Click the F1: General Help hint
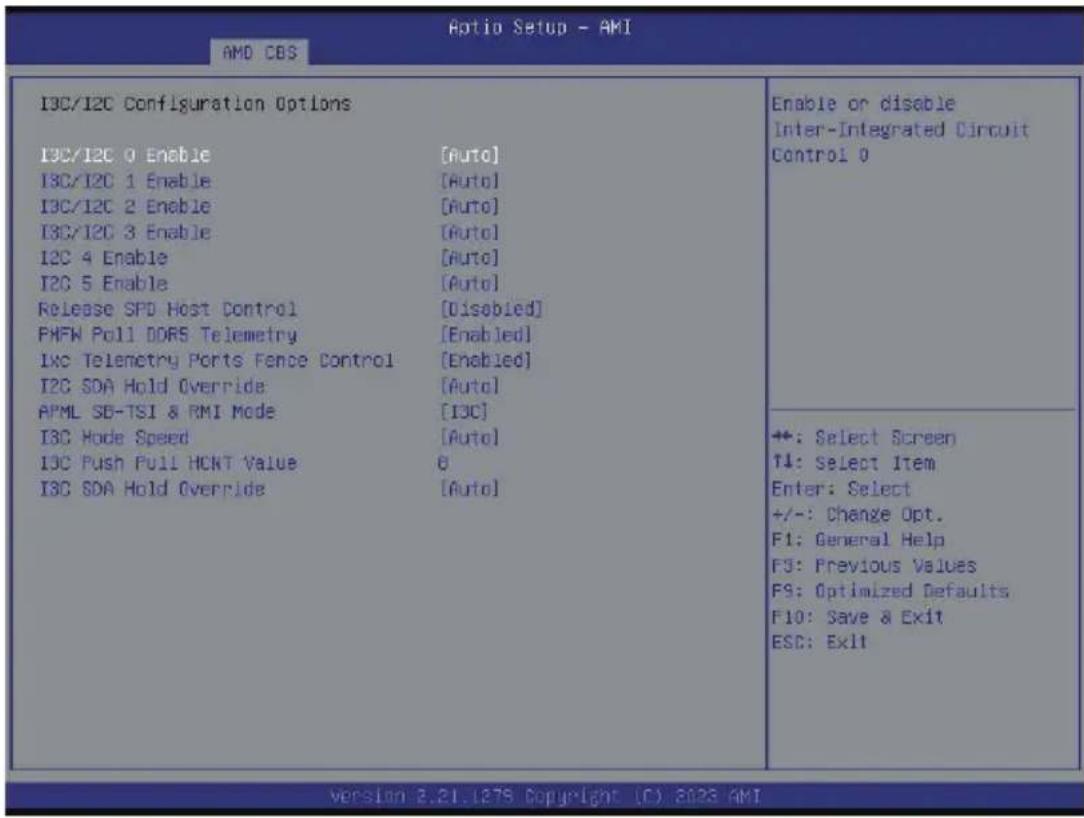1084x818 pixels. [x=858, y=540]
